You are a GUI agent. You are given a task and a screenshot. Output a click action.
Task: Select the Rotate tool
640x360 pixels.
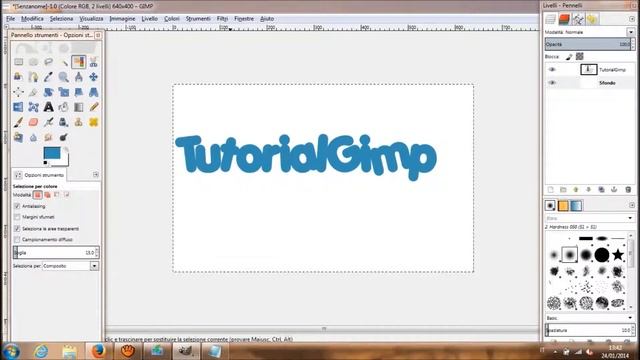(x=49, y=92)
